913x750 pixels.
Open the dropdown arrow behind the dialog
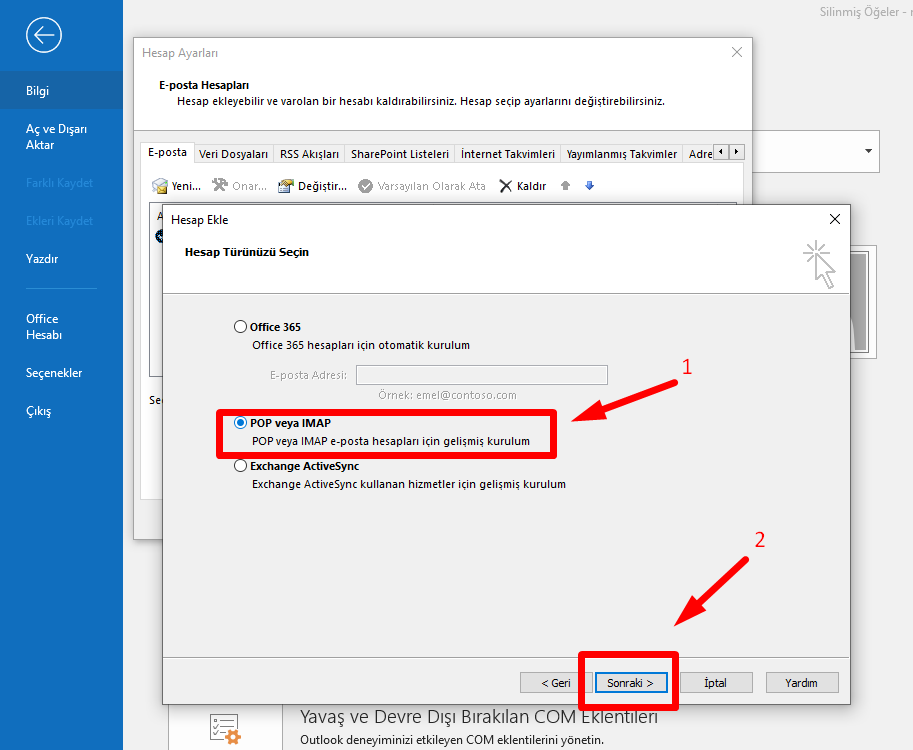pos(866,151)
